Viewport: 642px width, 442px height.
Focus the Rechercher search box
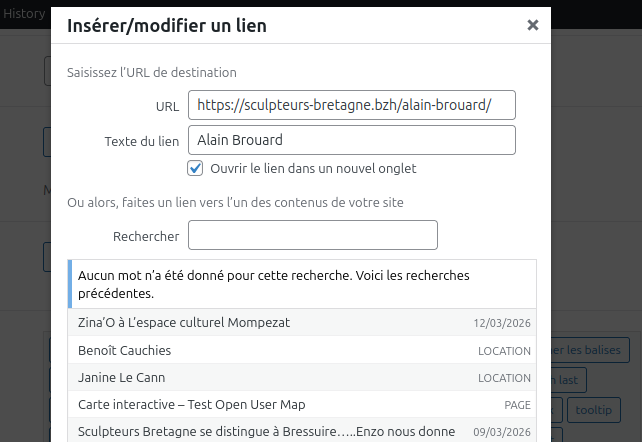313,236
